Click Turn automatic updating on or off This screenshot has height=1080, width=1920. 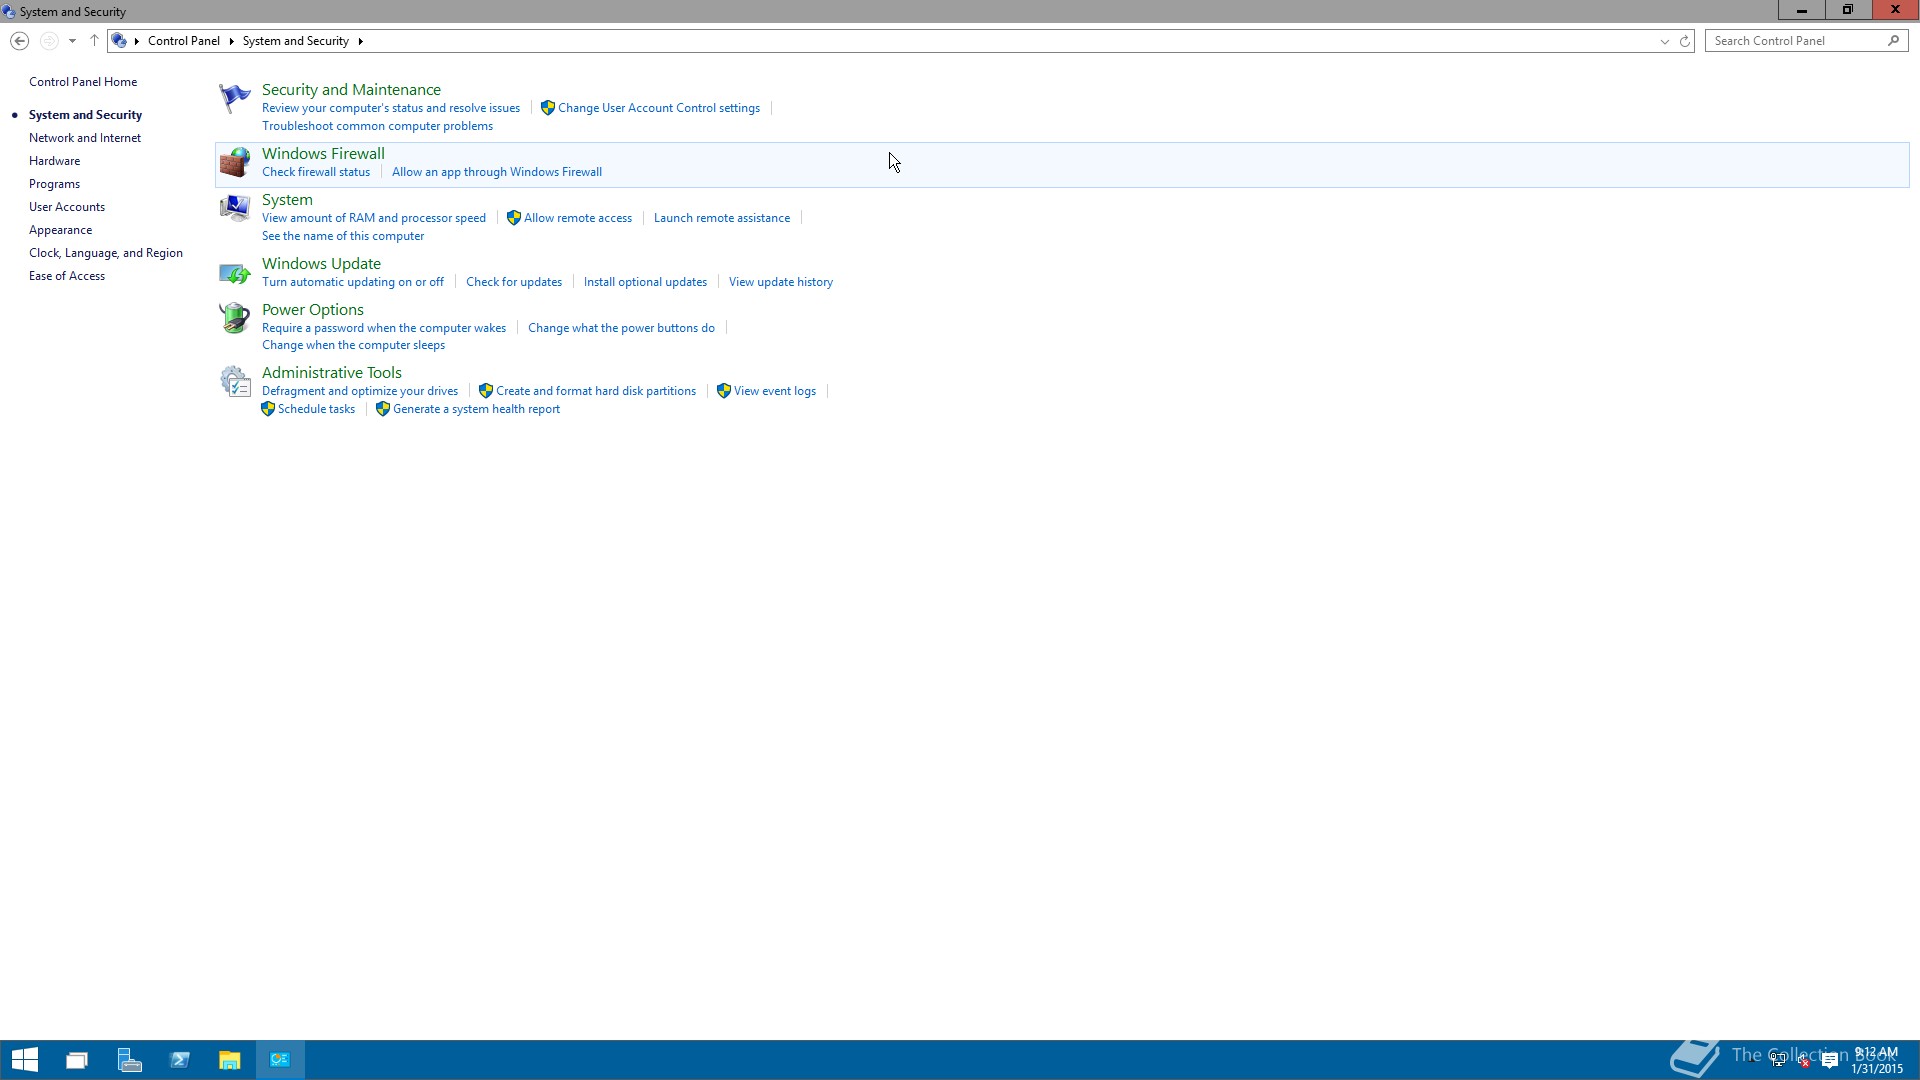point(353,282)
